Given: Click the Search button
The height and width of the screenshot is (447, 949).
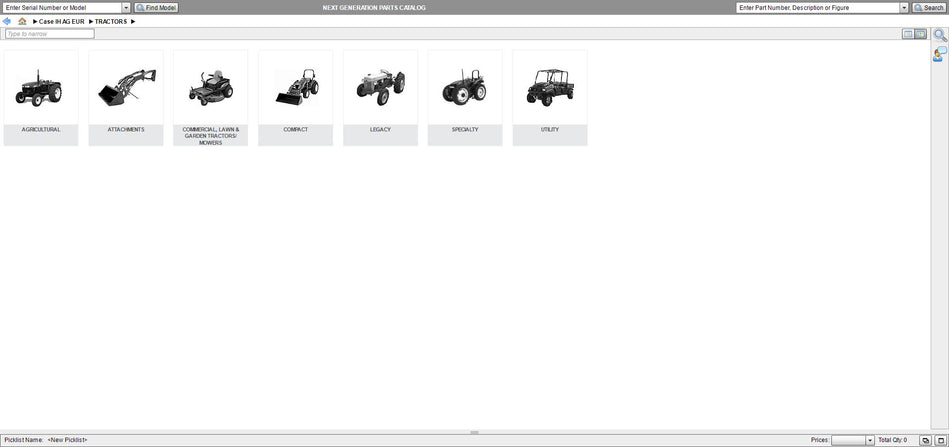Looking at the screenshot, I should coord(928,8).
